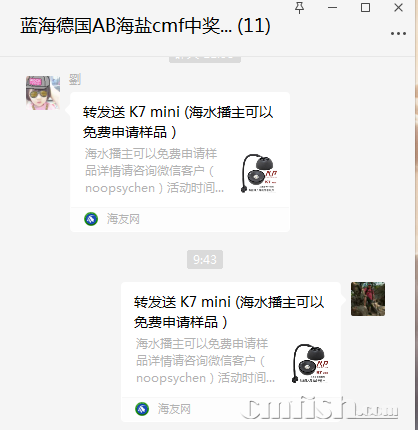418x430 pixels.
Task: Click 海友网 source label in sent card
Action: (x=174, y=409)
